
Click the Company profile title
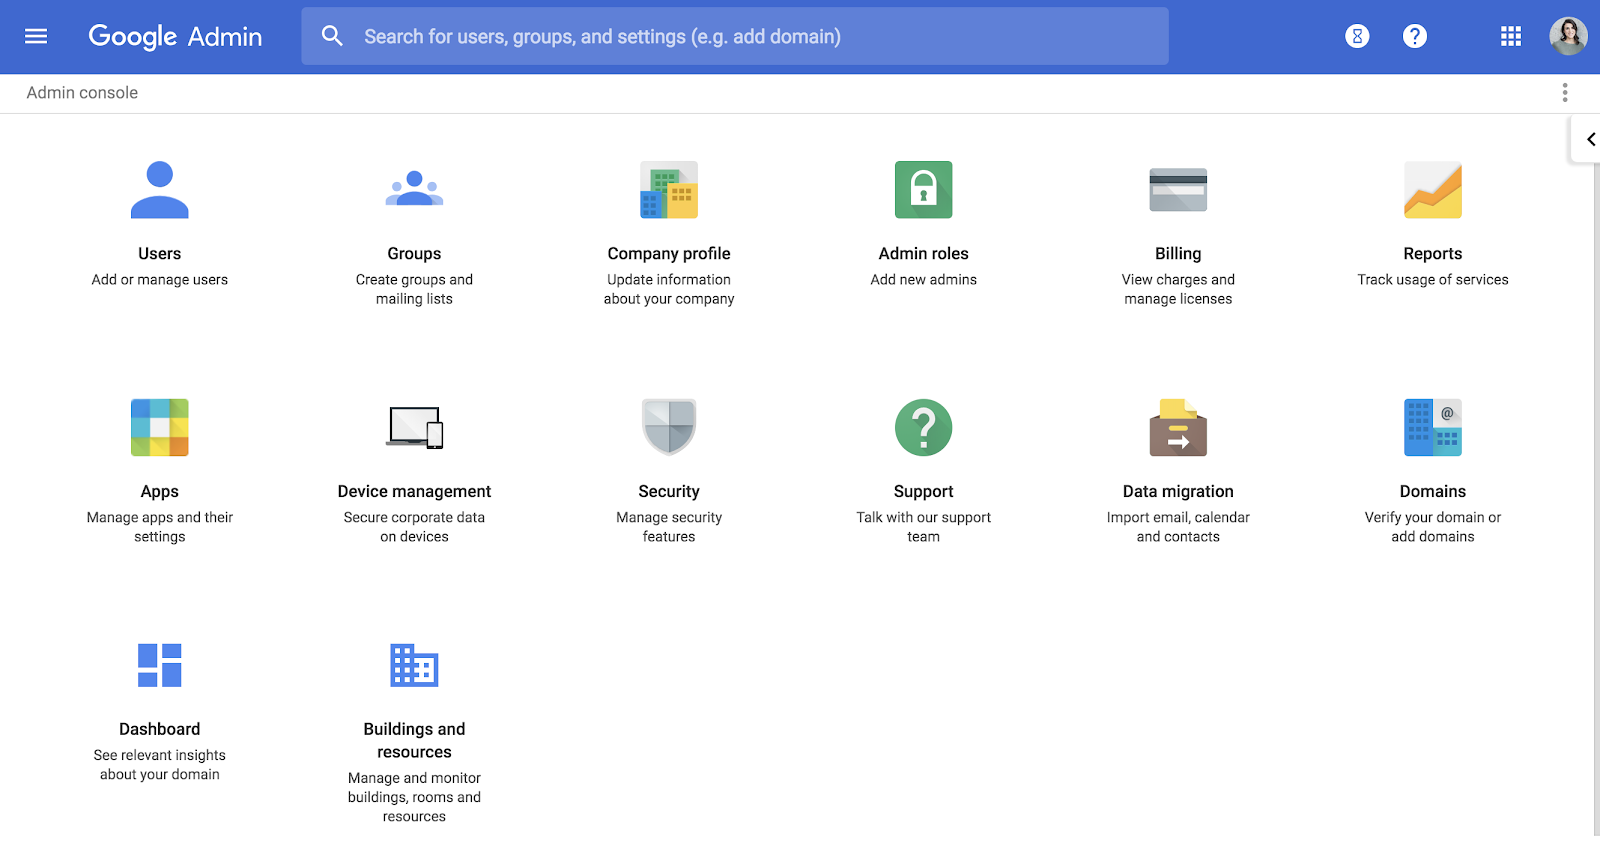coord(669,254)
